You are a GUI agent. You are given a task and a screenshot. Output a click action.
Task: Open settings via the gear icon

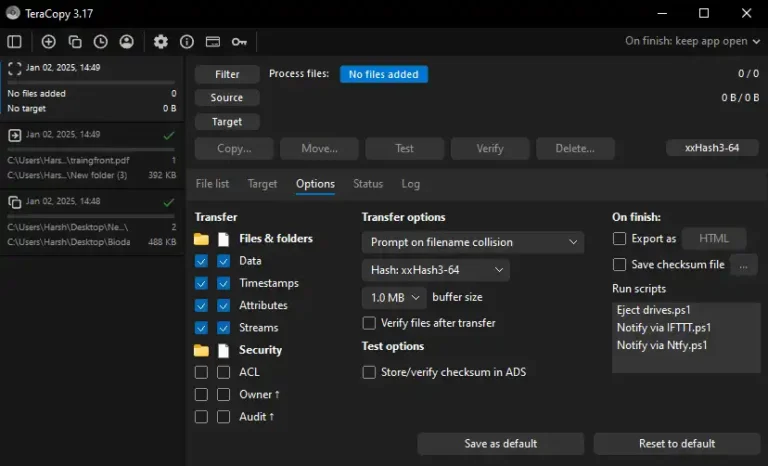(x=161, y=42)
